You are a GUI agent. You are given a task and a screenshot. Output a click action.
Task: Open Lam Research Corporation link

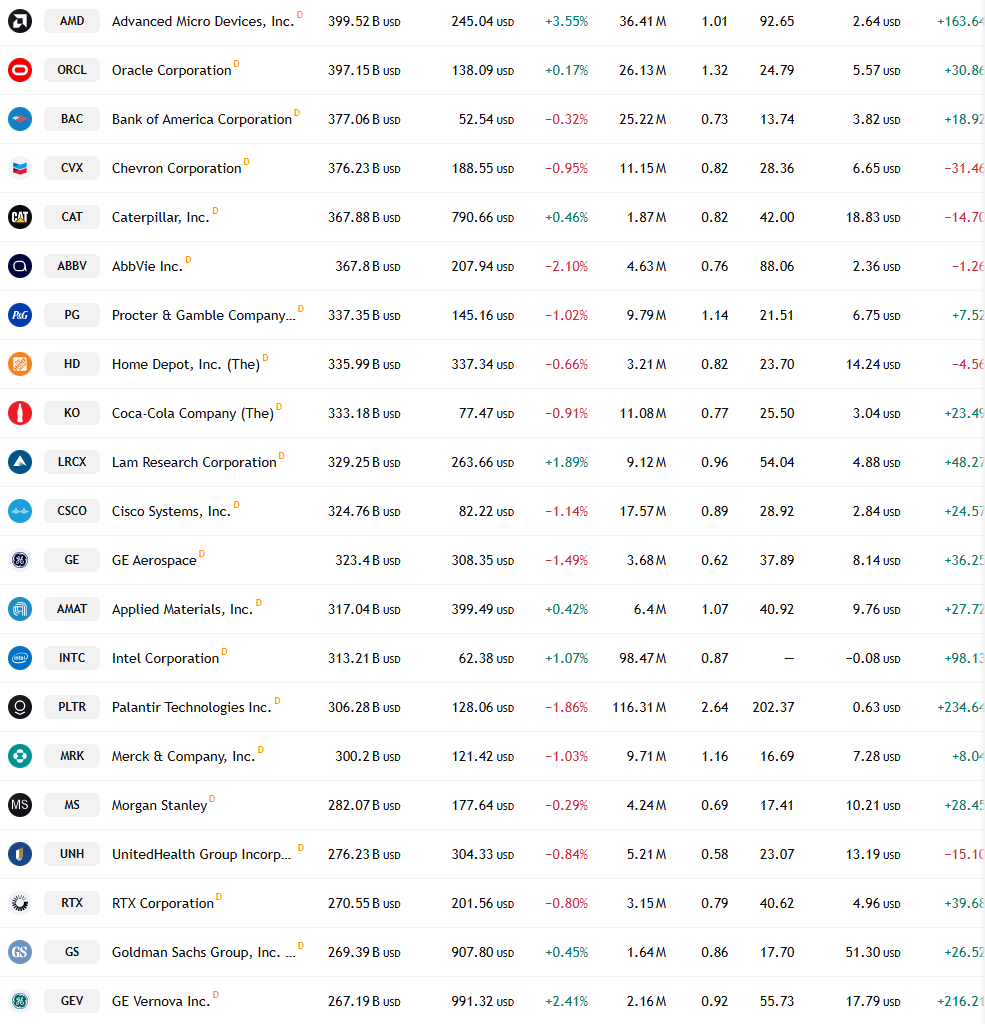[x=194, y=462]
